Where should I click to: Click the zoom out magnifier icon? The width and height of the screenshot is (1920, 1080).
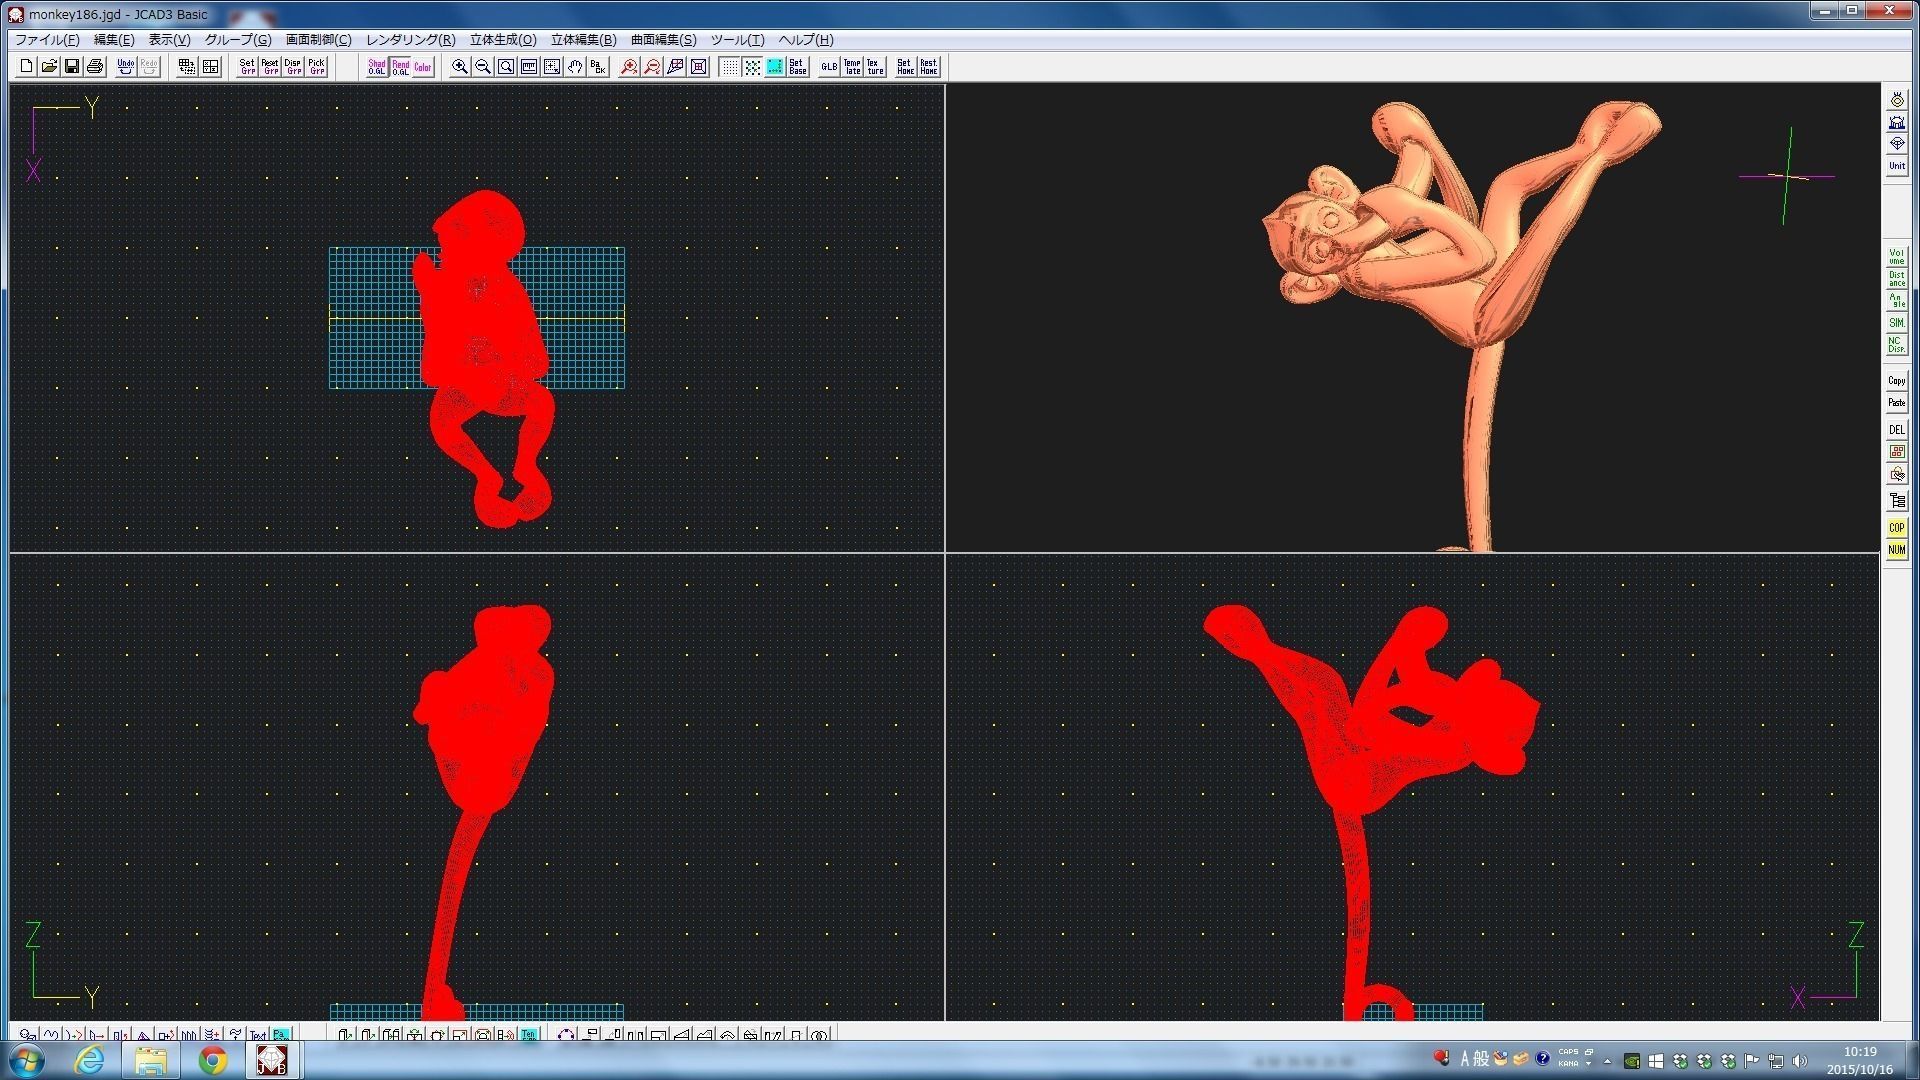483,67
